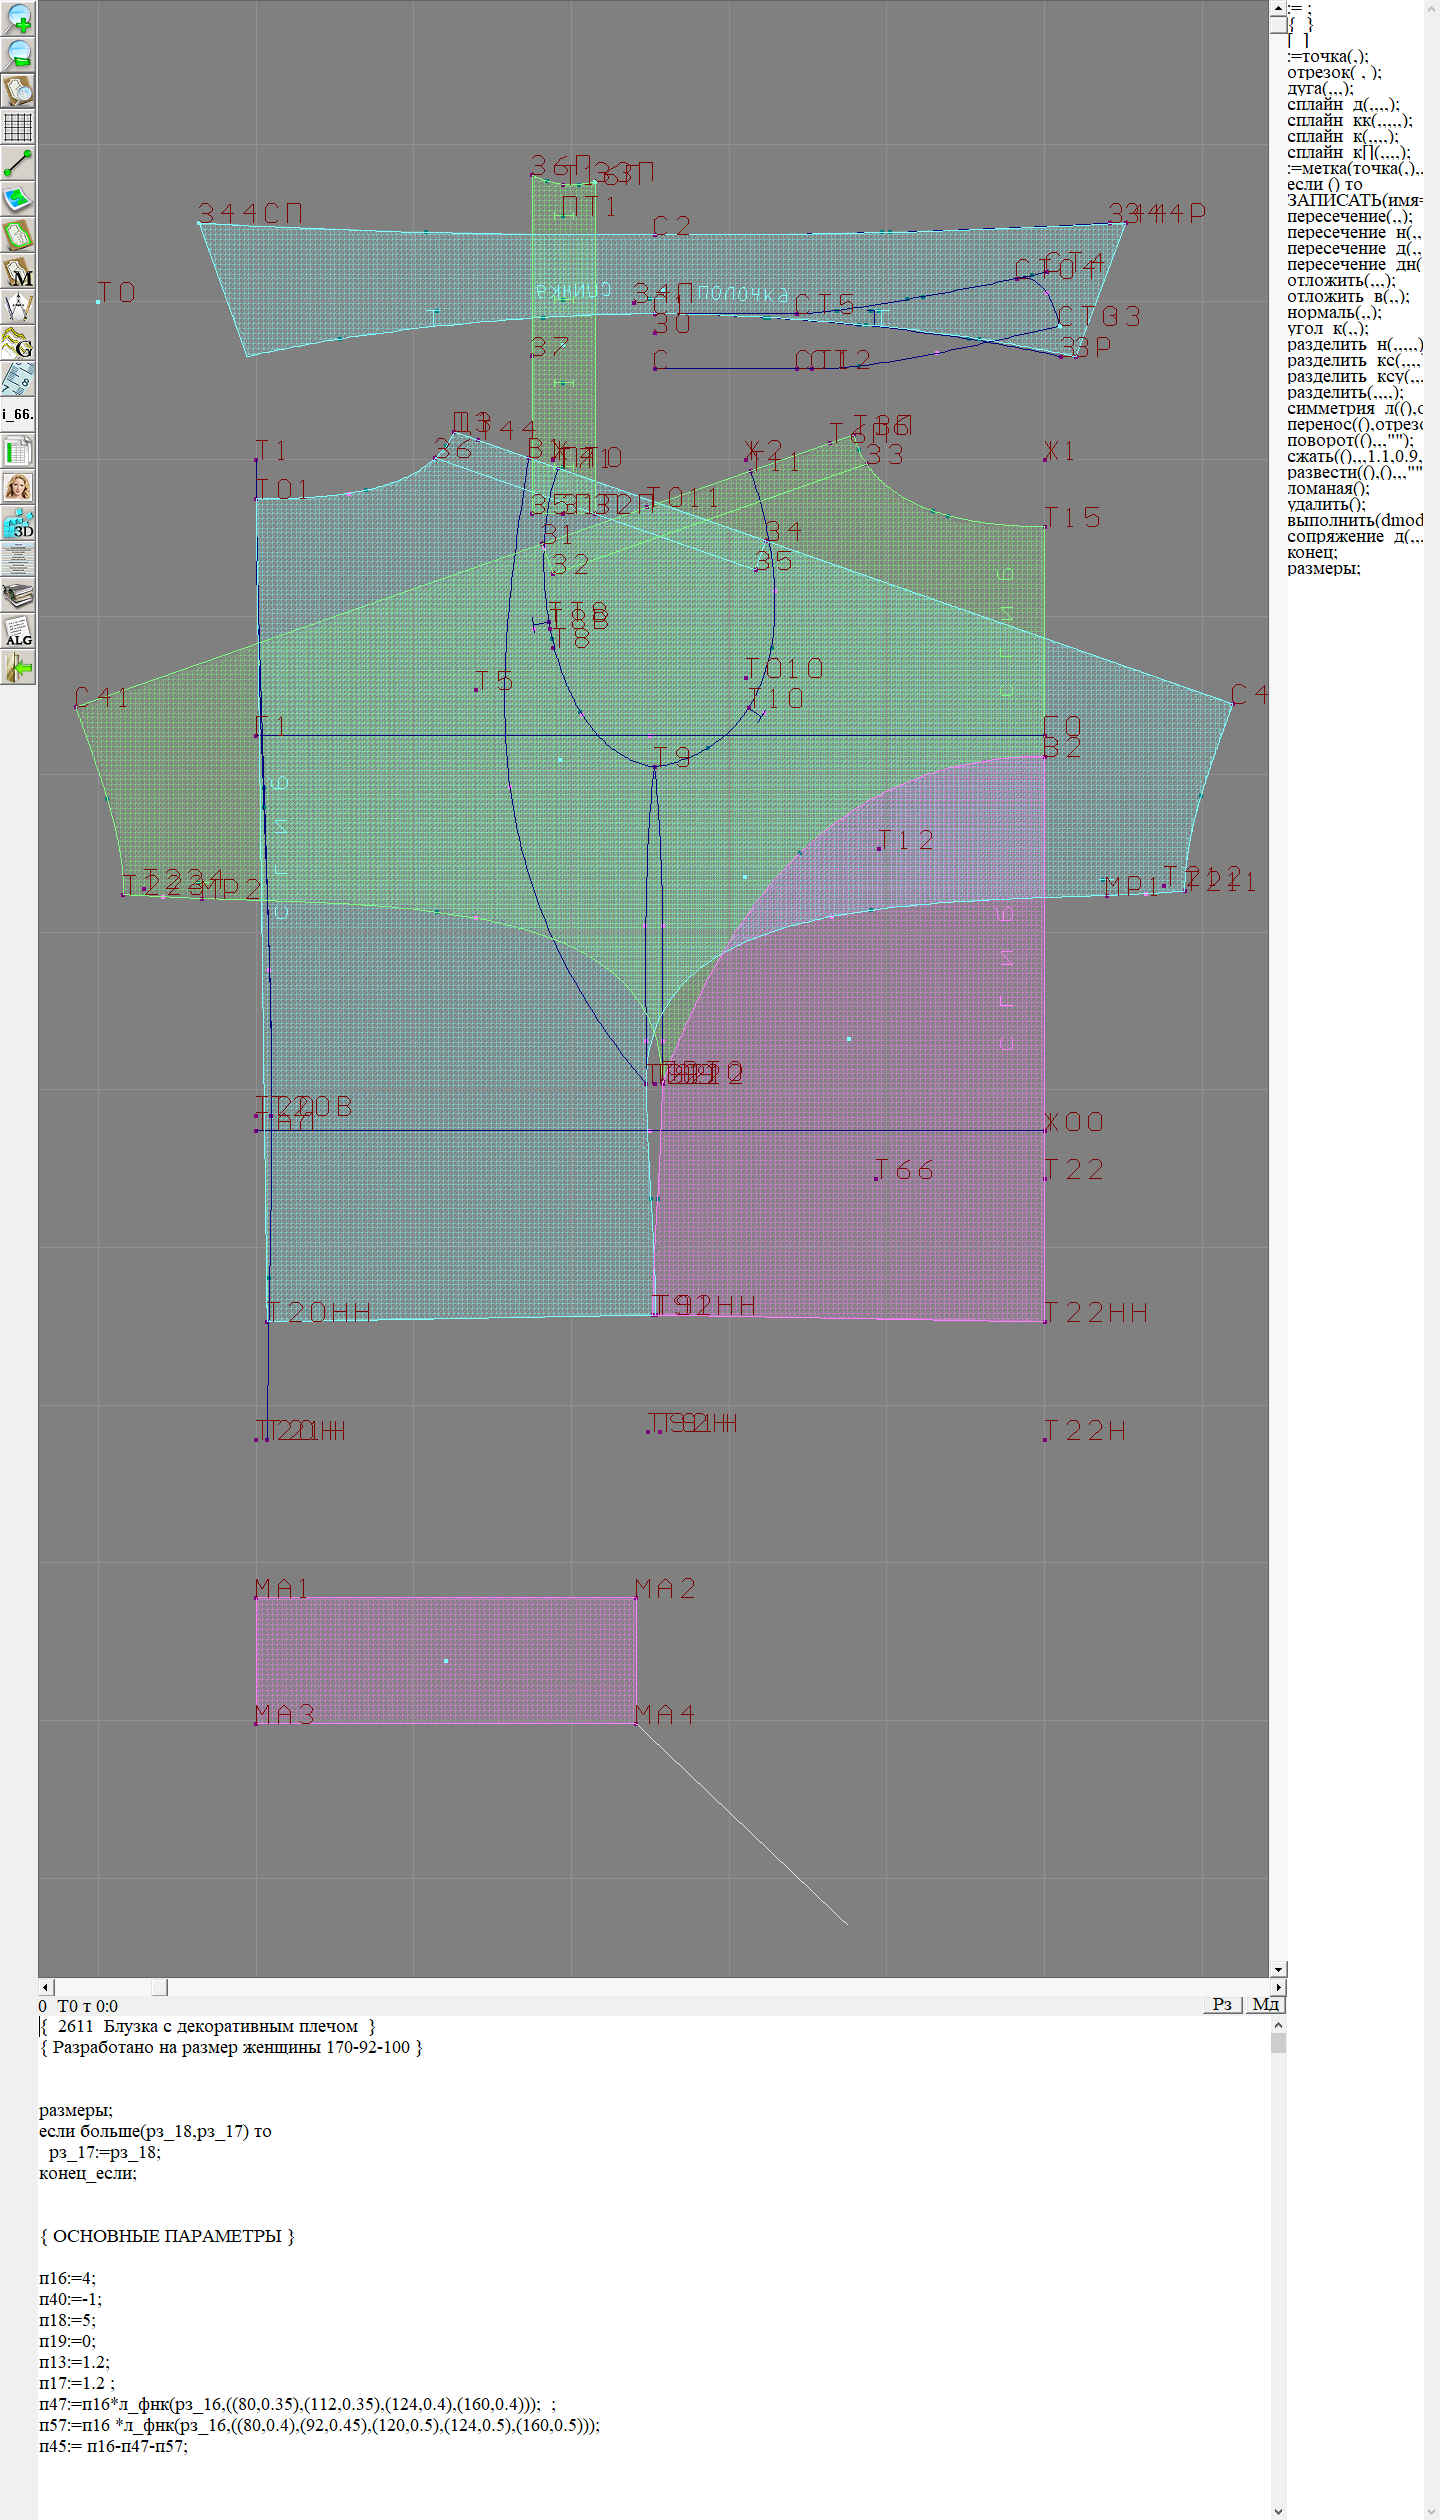The width and height of the screenshot is (1440, 2520).
Task: Click the pattern icon marked with M
Action: click(x=18, y=271)
